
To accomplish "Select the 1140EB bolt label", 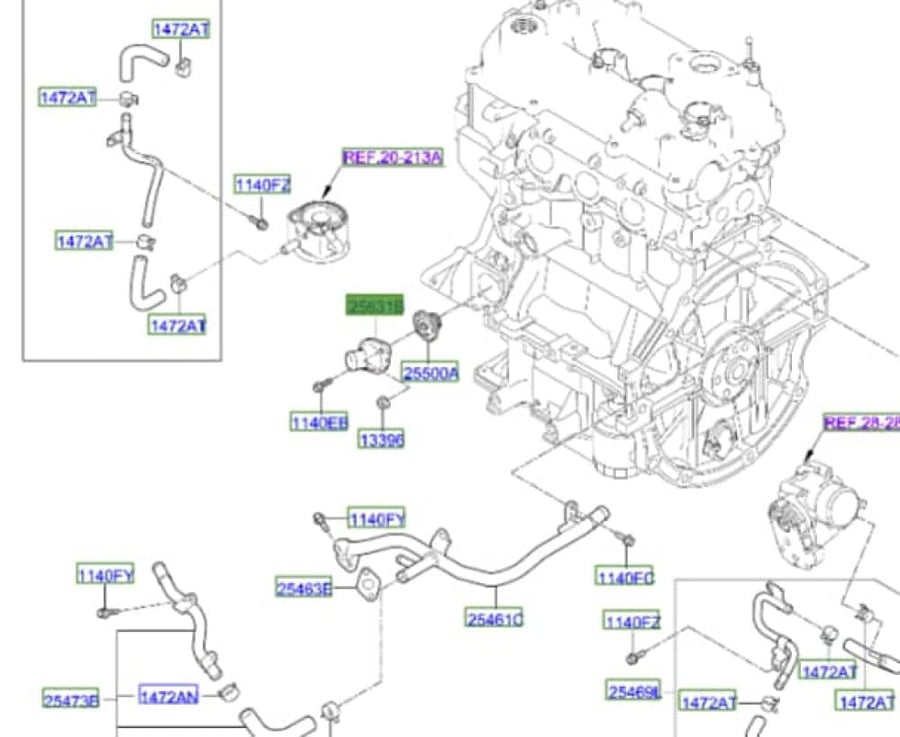I will coord(319,422).
